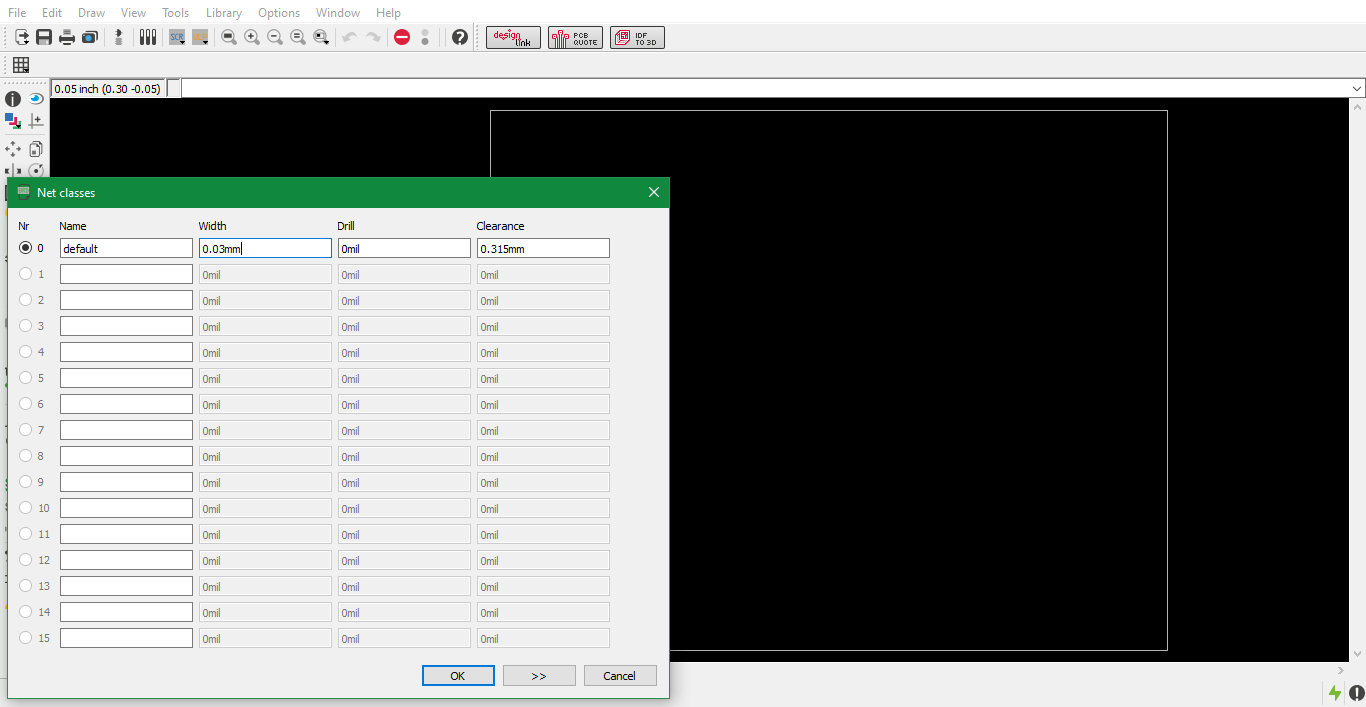Open the Options menu
The height and width of the screenshot is (707, 1366).
[x=279, y=13]
